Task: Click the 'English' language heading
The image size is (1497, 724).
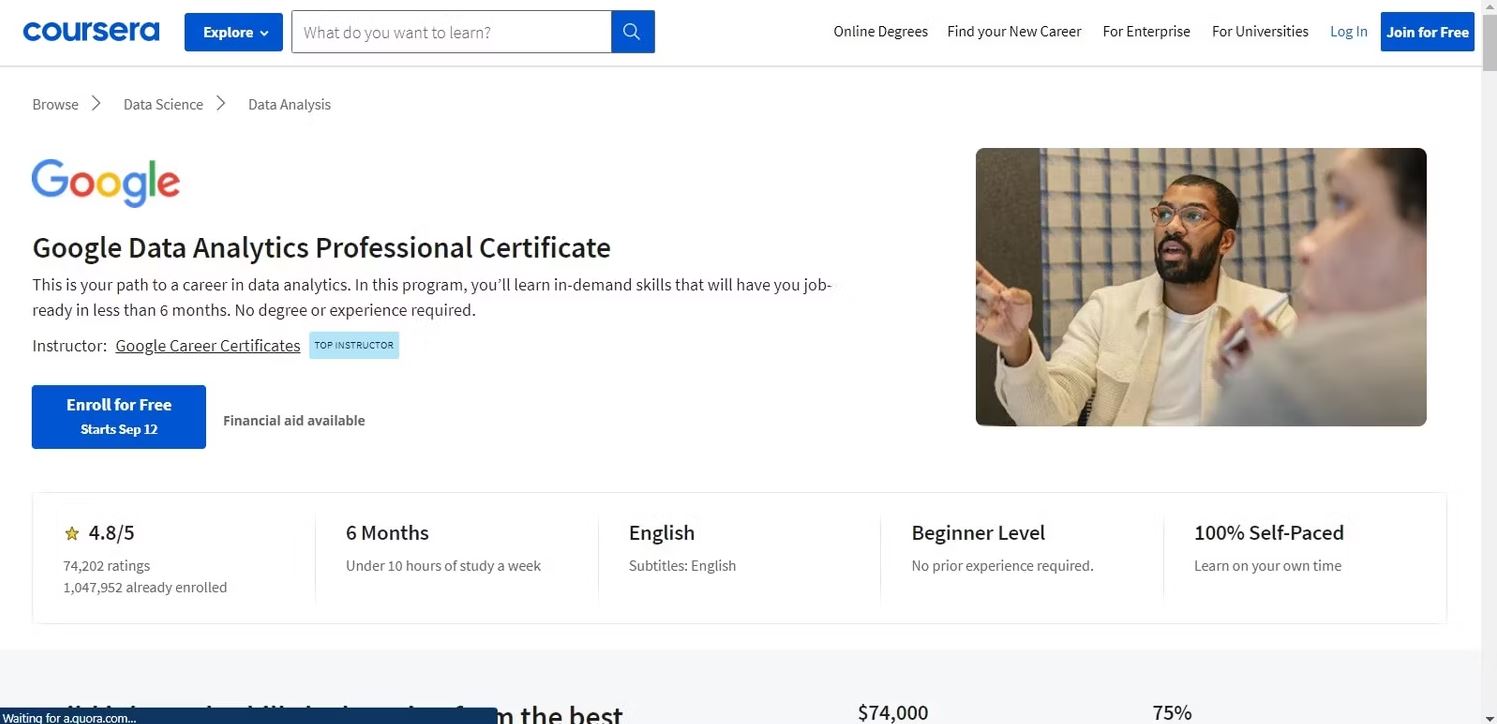Action: (x=662, y=533)
